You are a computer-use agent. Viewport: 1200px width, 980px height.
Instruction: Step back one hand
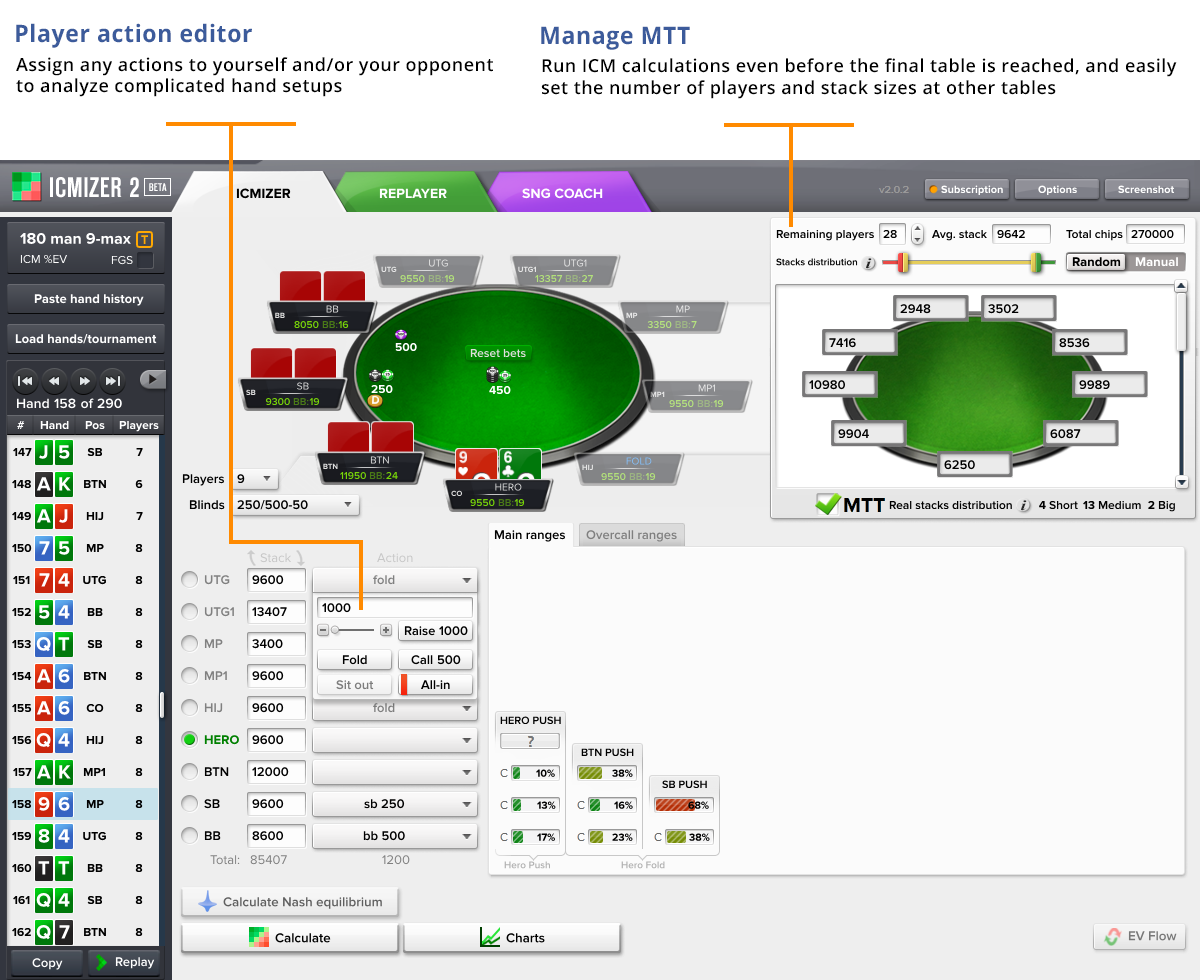point(55,380)
